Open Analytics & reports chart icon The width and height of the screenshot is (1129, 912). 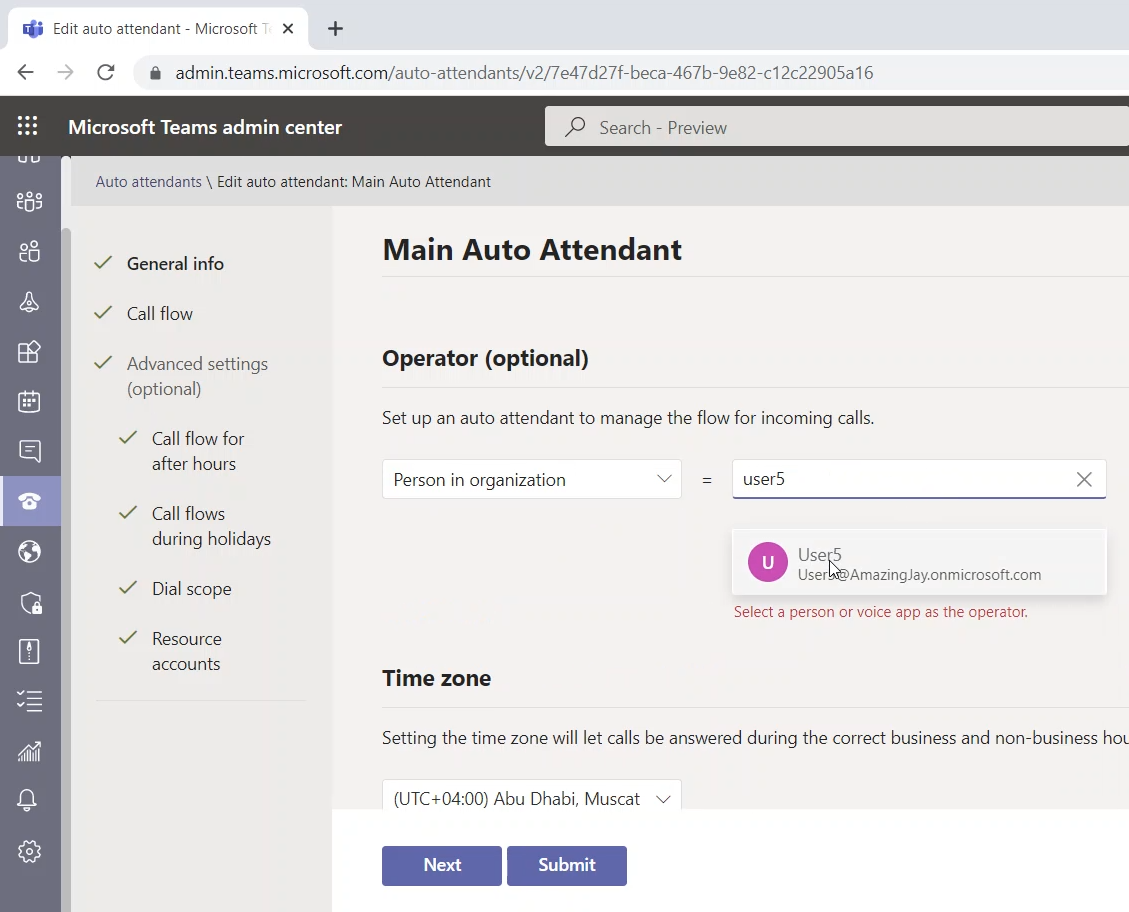pos(29,751)
